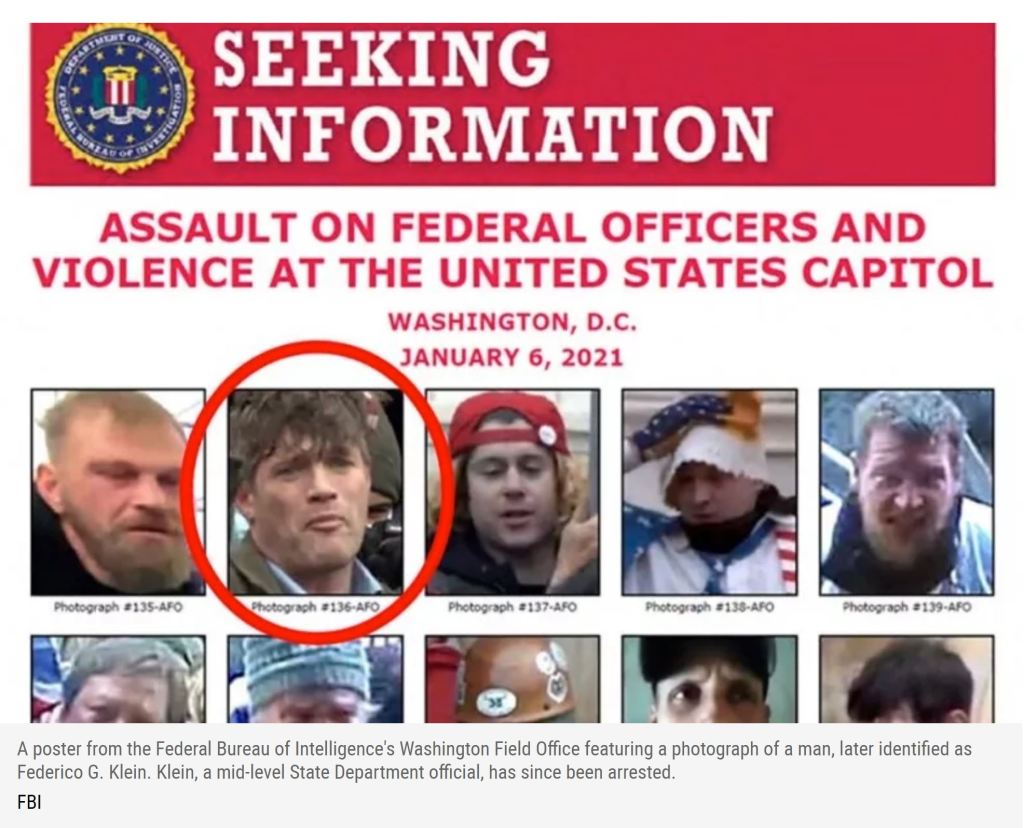This screenshot has height=828, width=1024.
Task: Click the FBI photo credit text
Action: (29, 803)
